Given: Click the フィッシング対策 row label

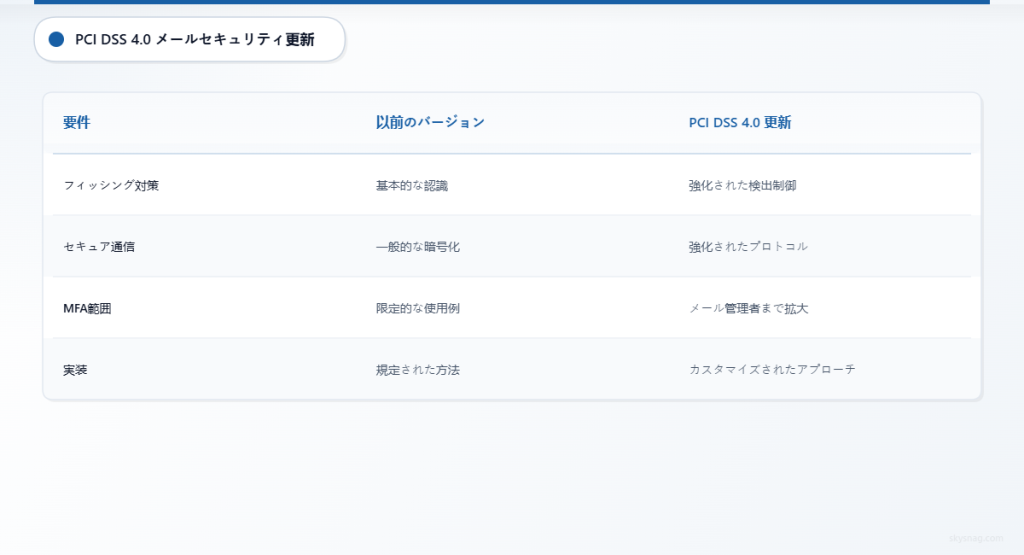Looking at the screenshot, I should [x=111, y=185].
